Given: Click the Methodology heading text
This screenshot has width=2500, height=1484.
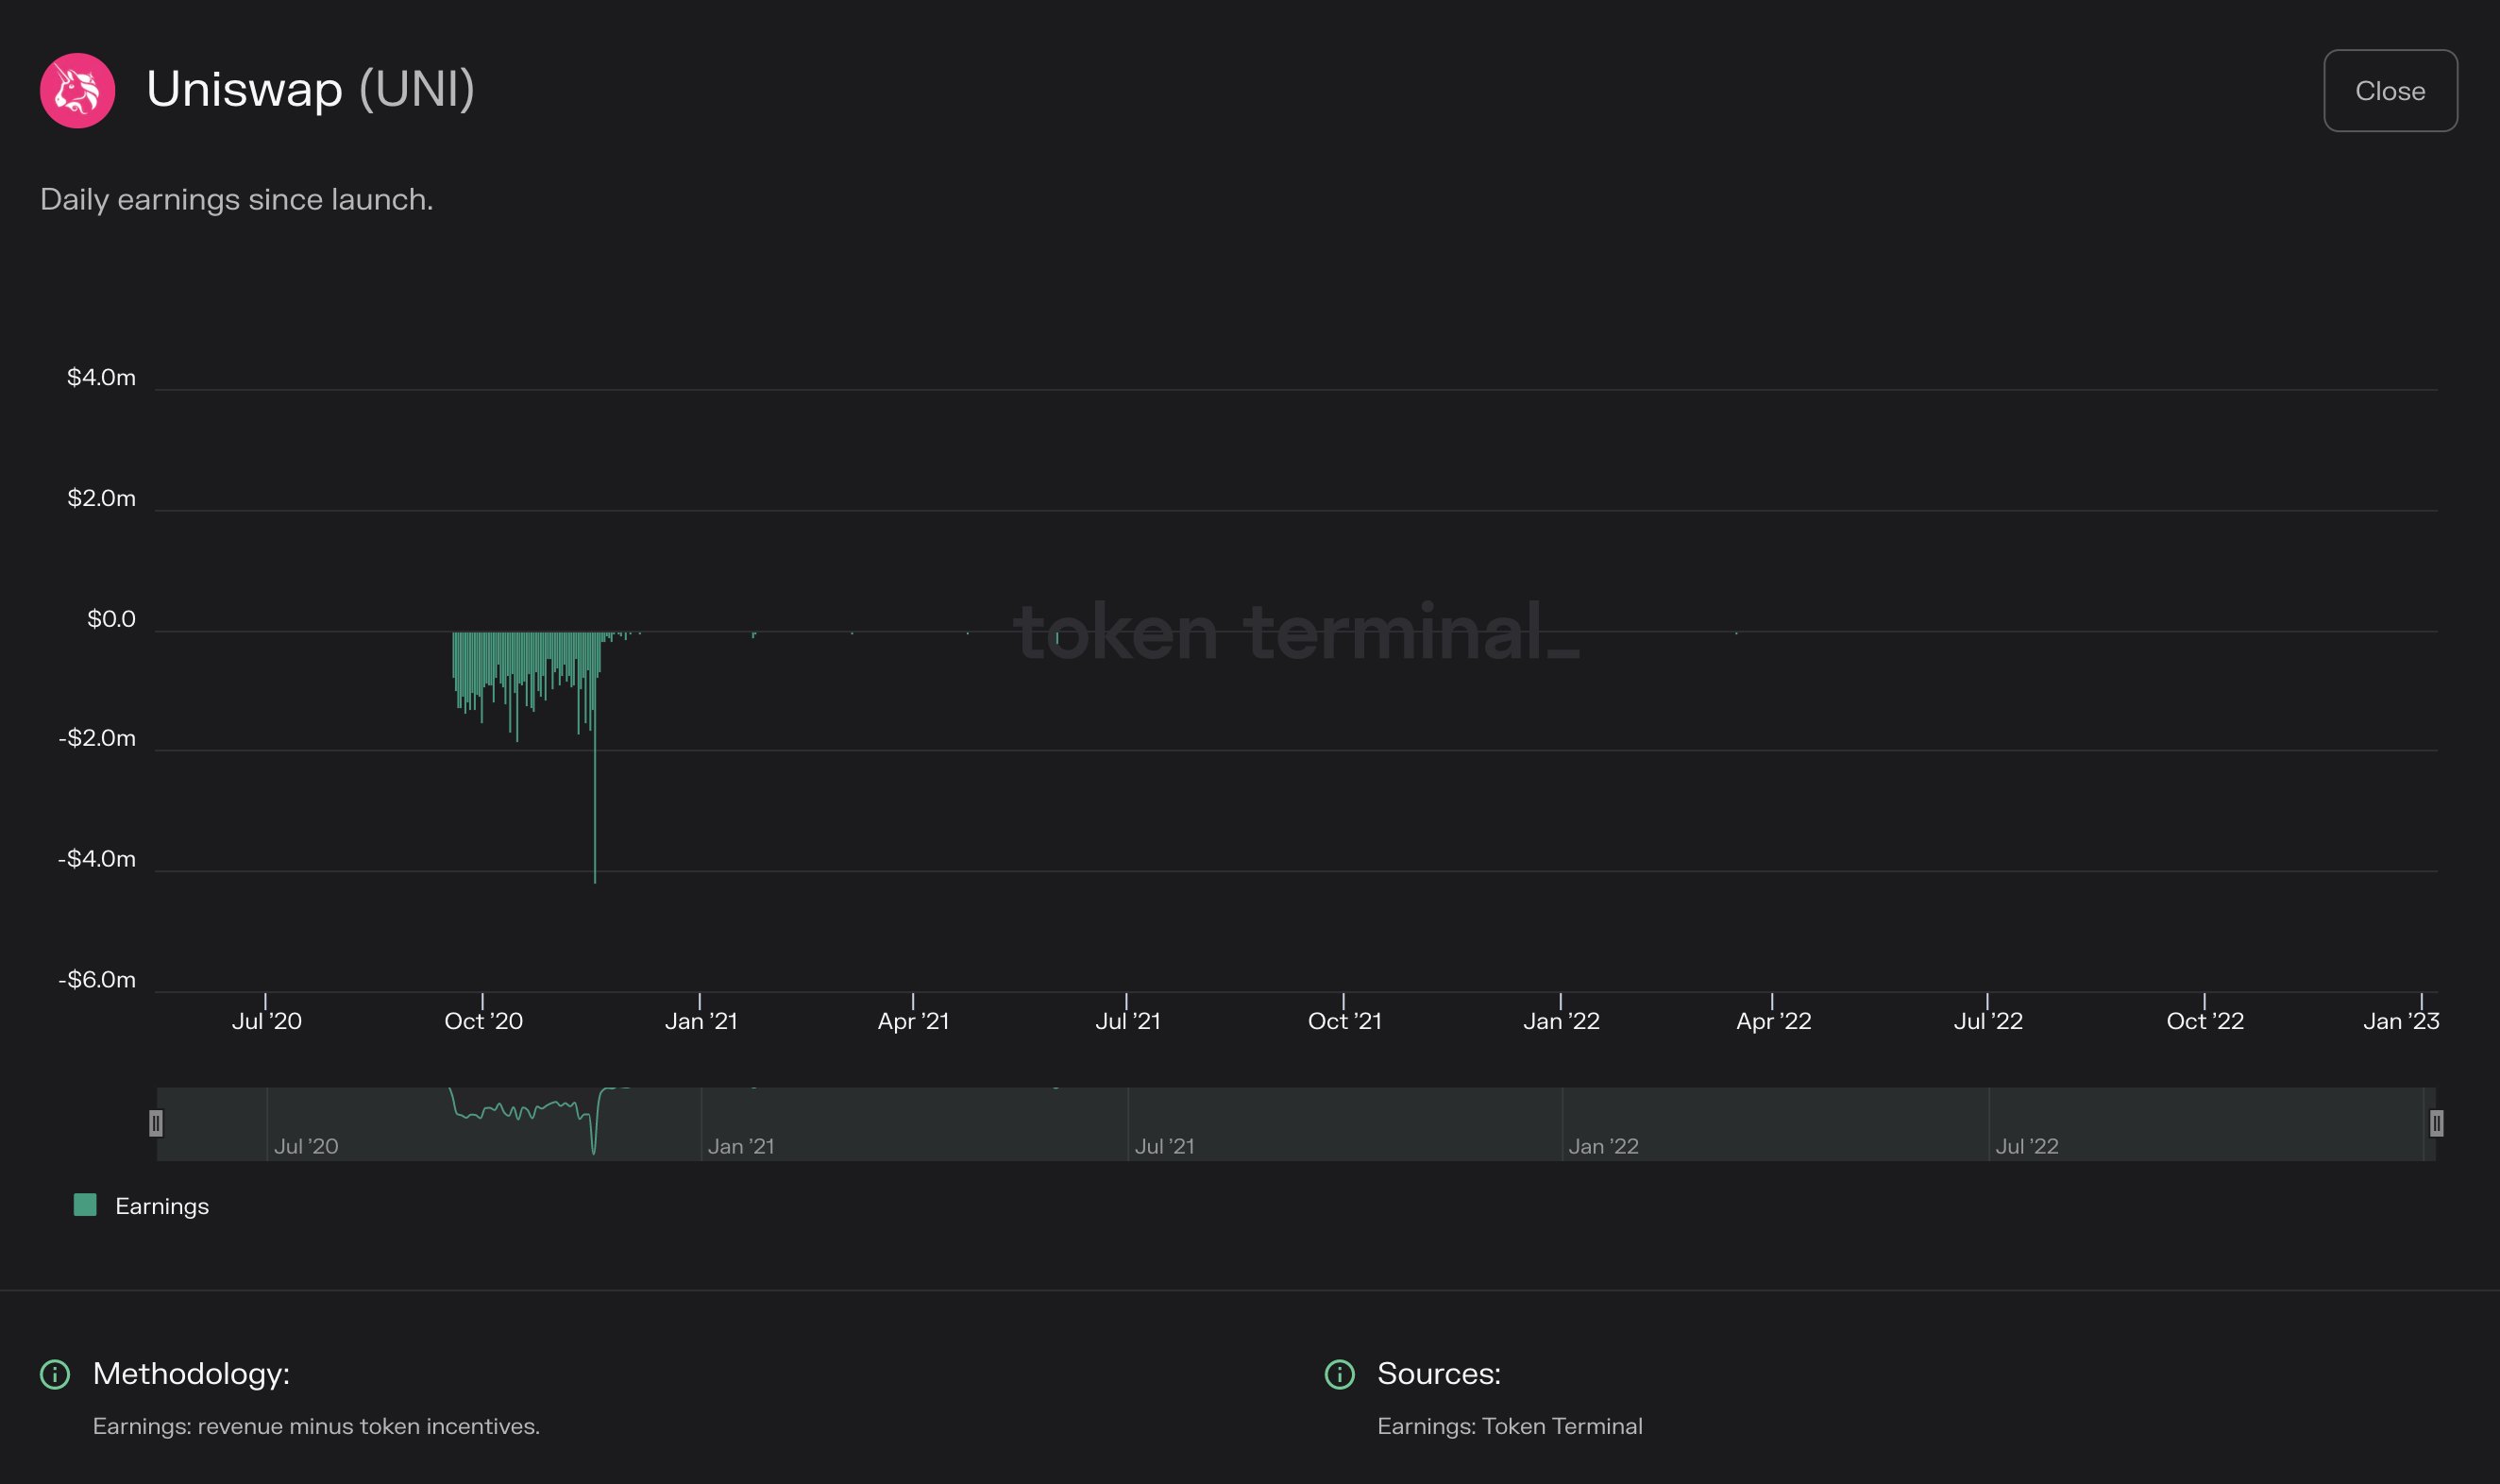Looking at the screenshot, I should tap(191, 1373).
